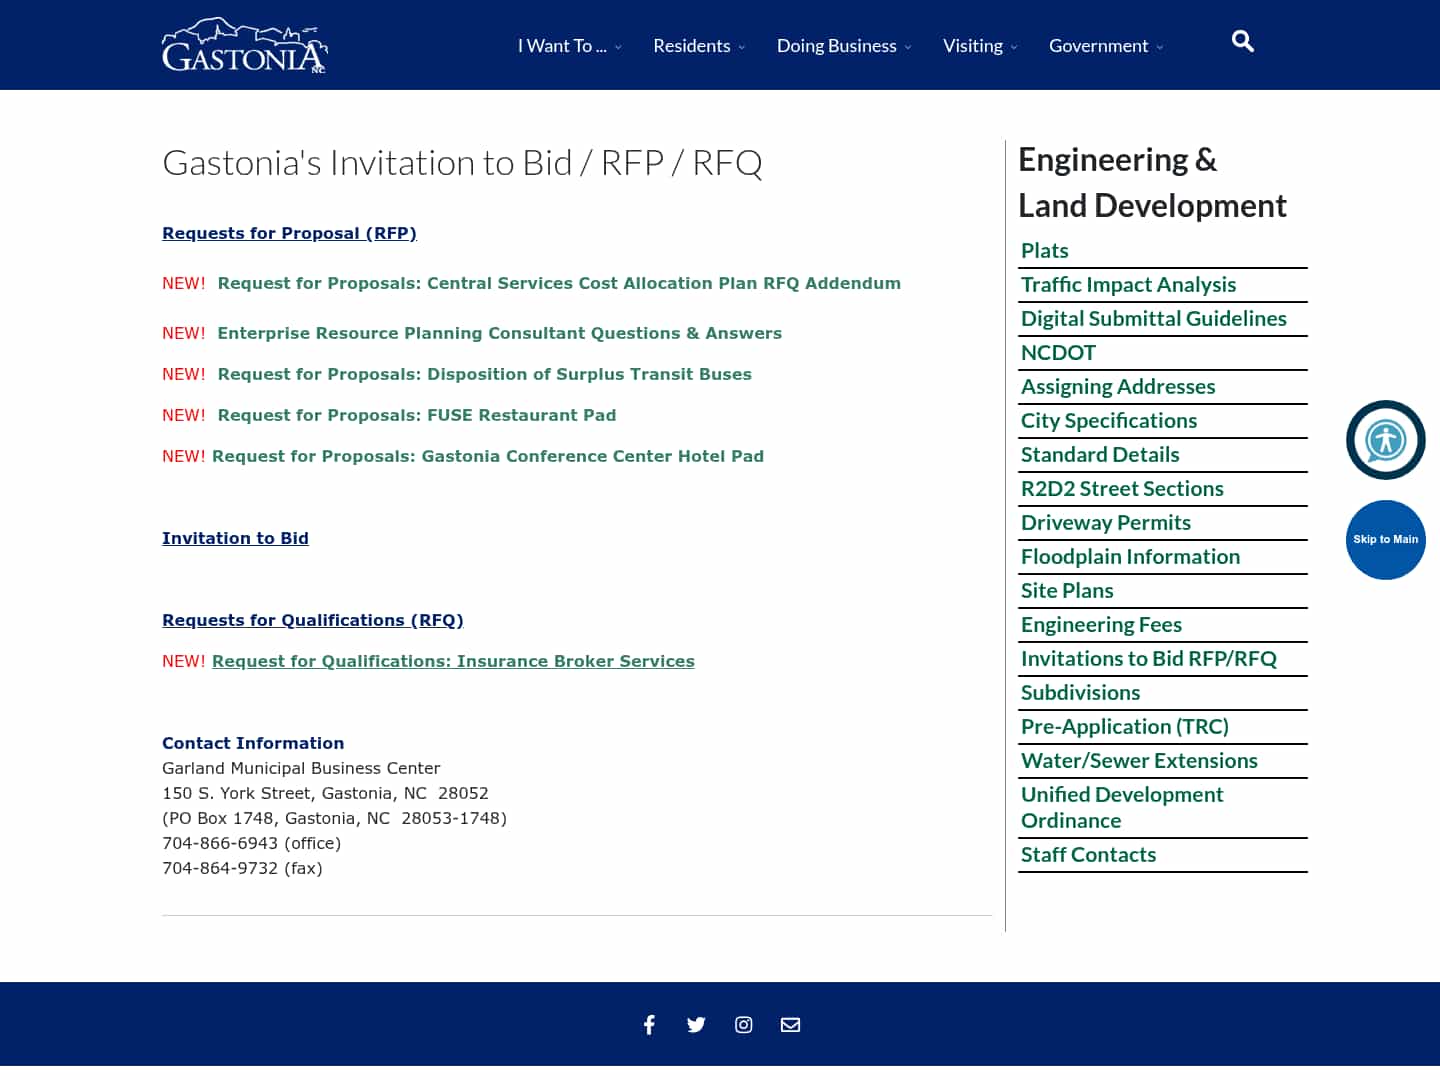The image size is (1440, 1080).
Task: Click the I Want To navigation item
Action: pos(562,45)
